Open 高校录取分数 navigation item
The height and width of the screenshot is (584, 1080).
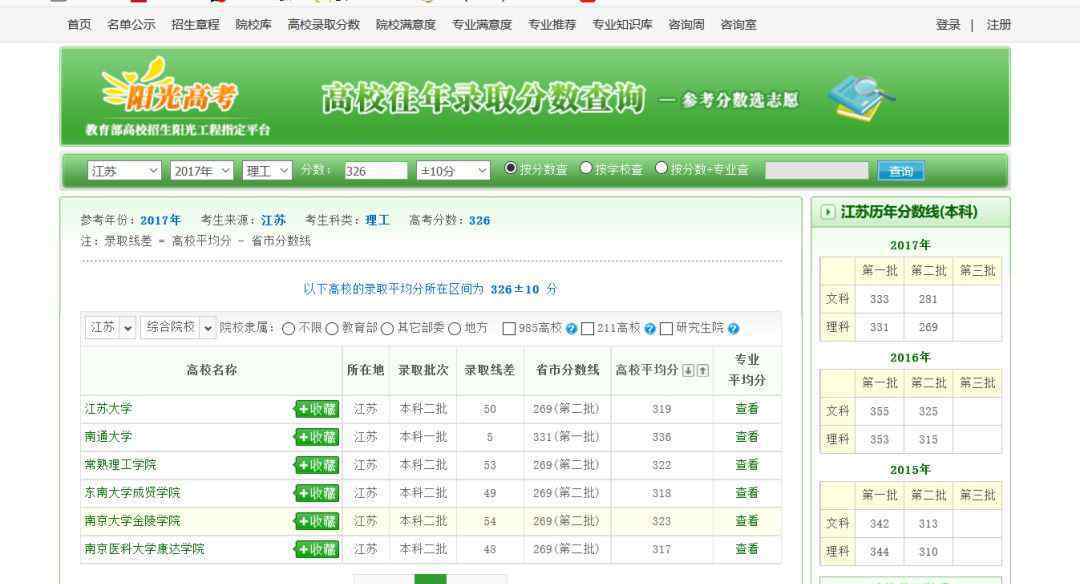(324, 25)
